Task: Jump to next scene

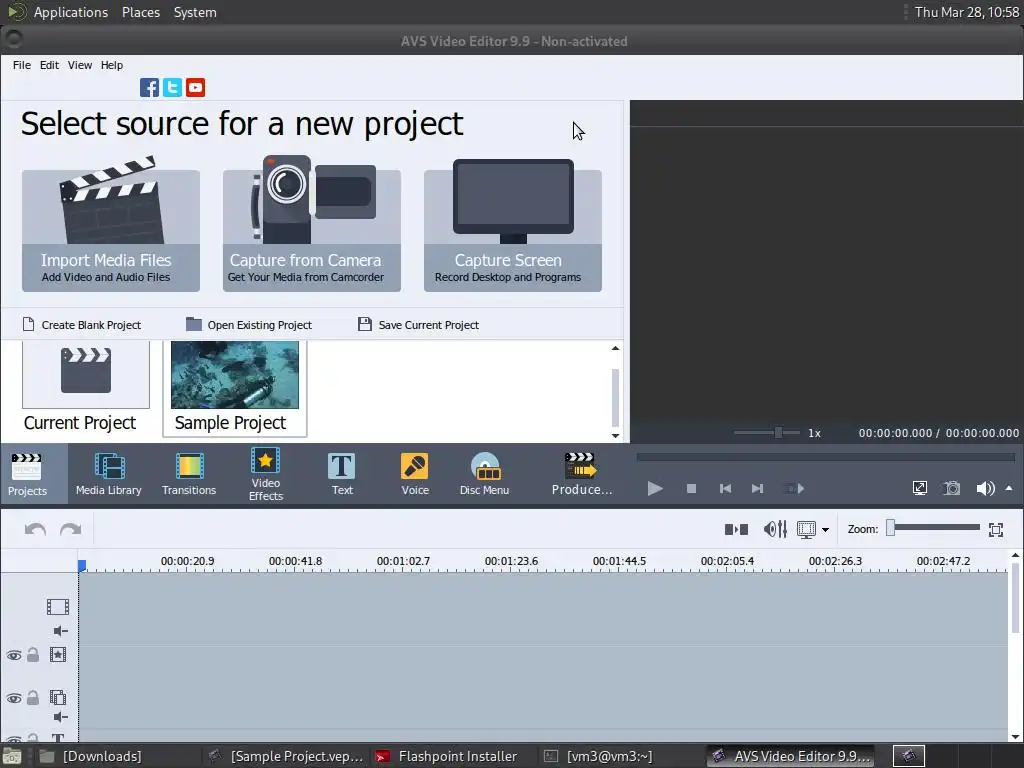Action: tap(794, 488)
